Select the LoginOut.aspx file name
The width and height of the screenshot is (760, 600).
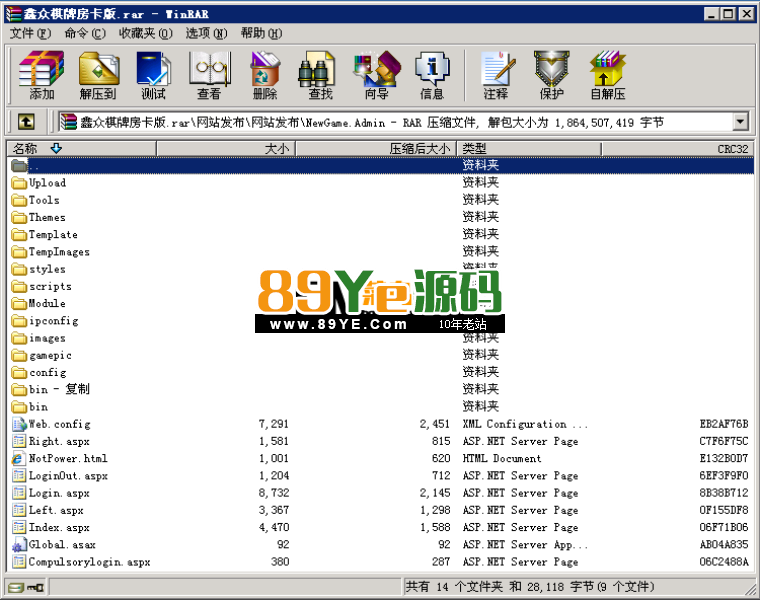(x=68, y=476)
